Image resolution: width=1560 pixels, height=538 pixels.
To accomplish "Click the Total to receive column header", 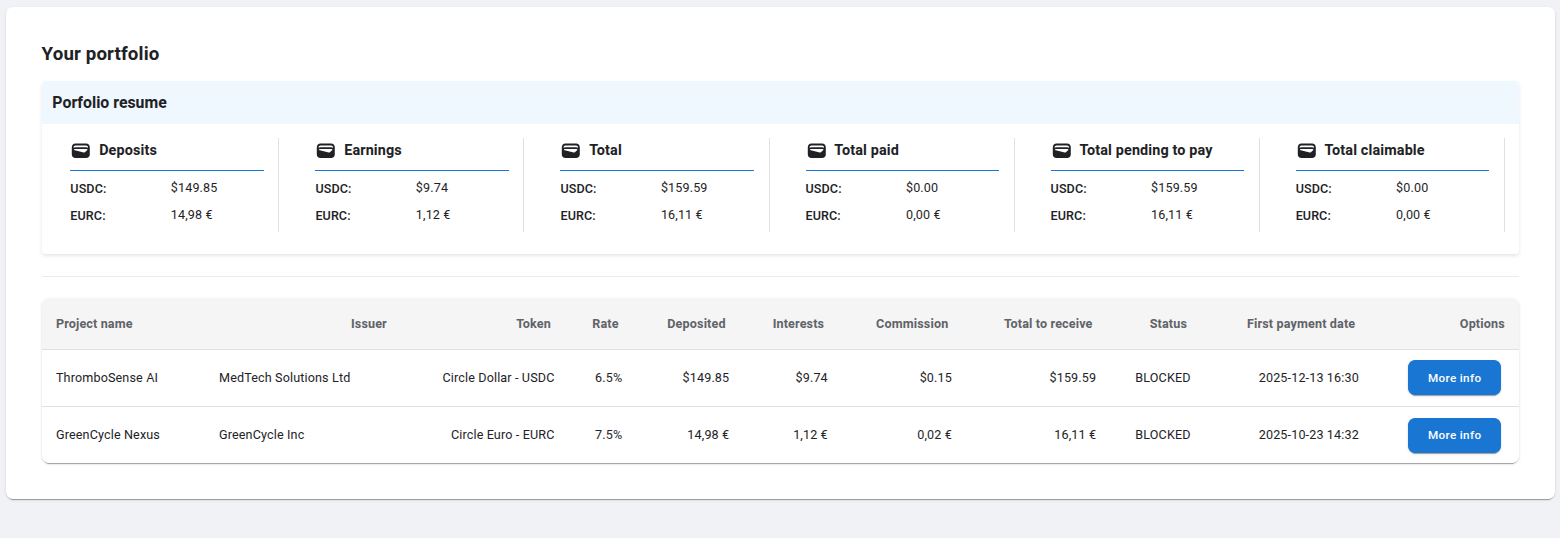I will coord(1048,324).
